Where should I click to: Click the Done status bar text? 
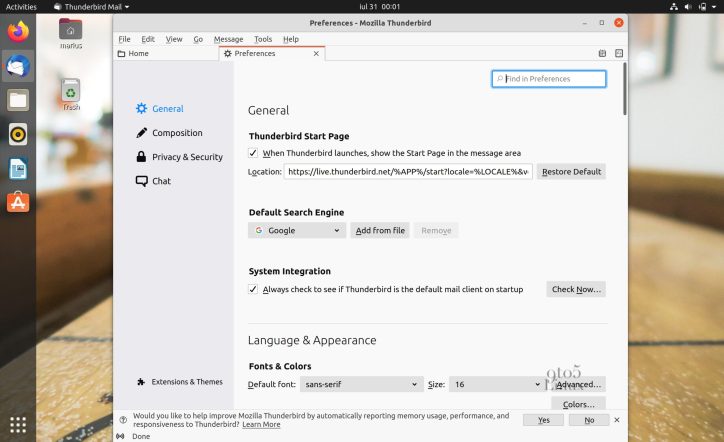pyautogui.click(x=141, y=436)
